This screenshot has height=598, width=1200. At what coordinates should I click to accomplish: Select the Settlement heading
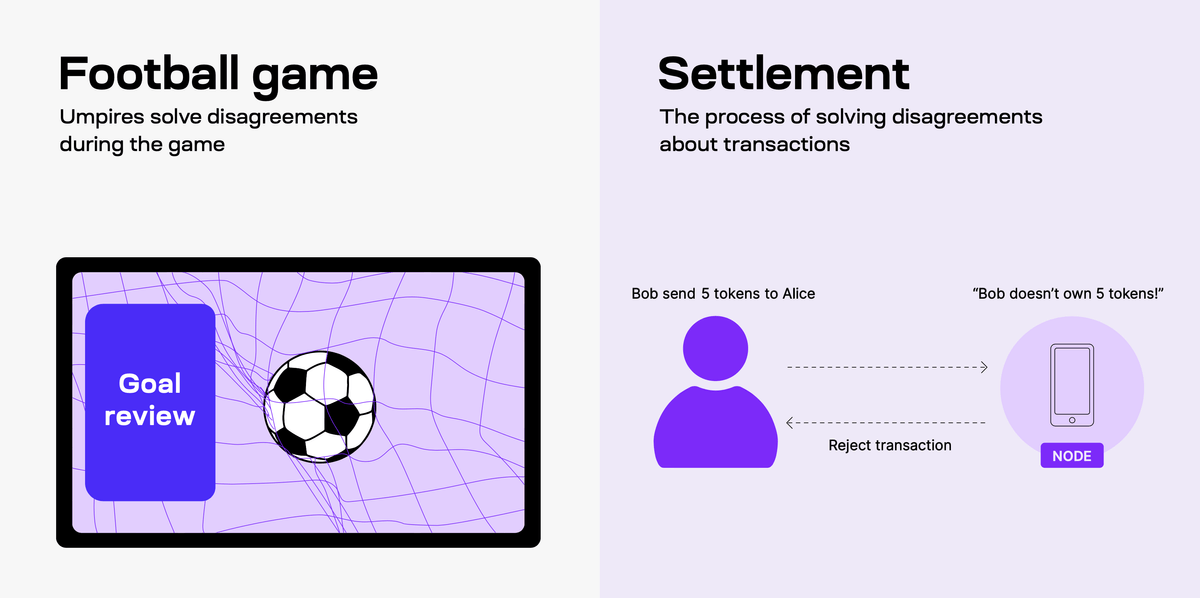tap(784, 74)
